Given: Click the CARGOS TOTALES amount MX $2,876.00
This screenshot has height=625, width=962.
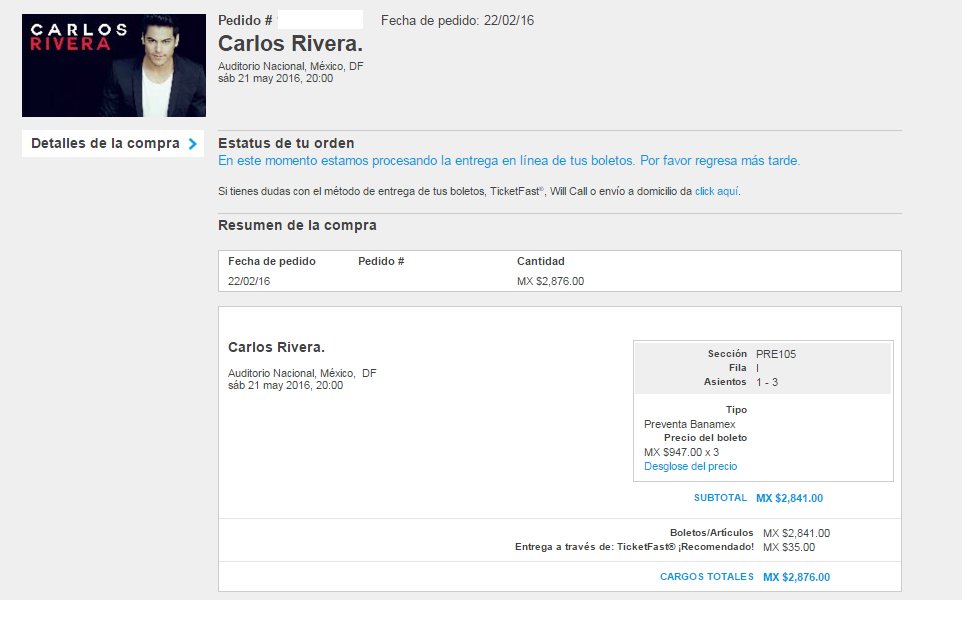Looking at the screenshot, I should (796, 577).
